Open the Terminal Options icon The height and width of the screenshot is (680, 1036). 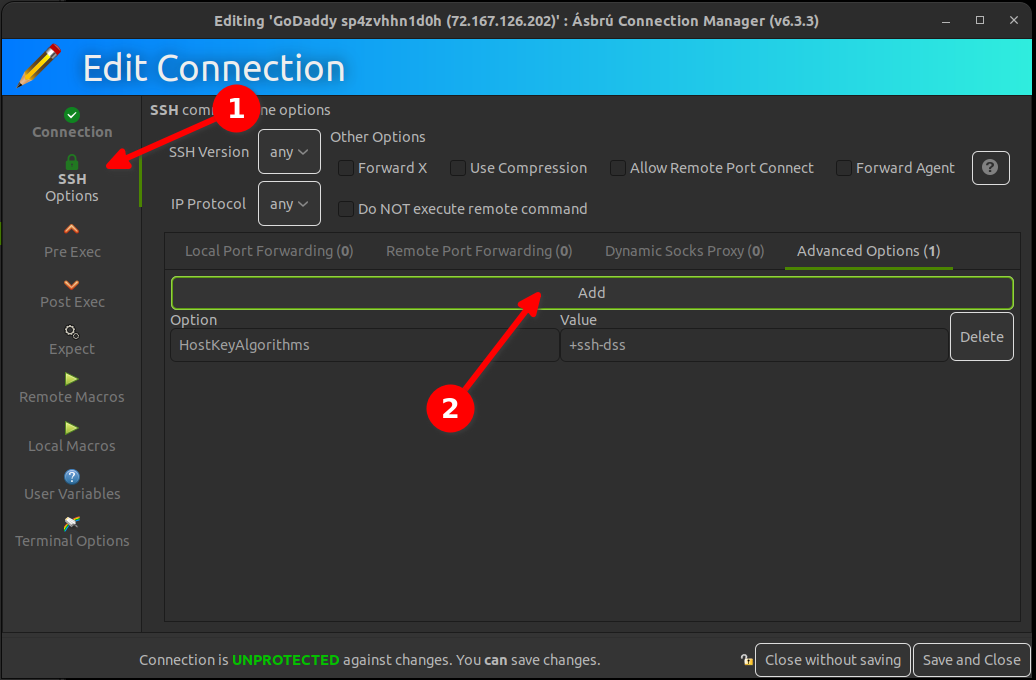pos(72,523)
